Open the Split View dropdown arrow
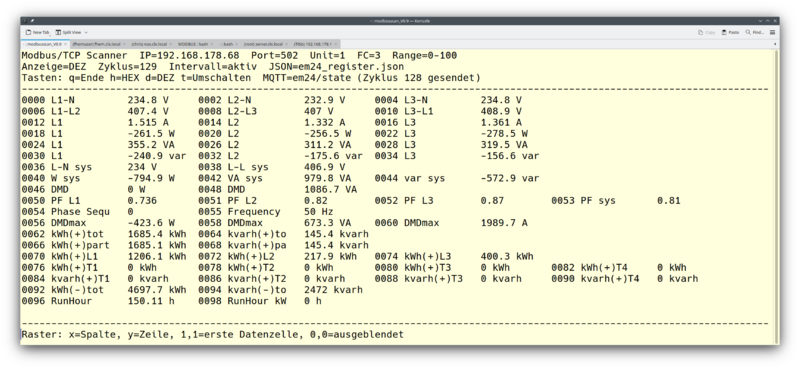The width and height of the screenshot is (800, 369). coord(86,32)
